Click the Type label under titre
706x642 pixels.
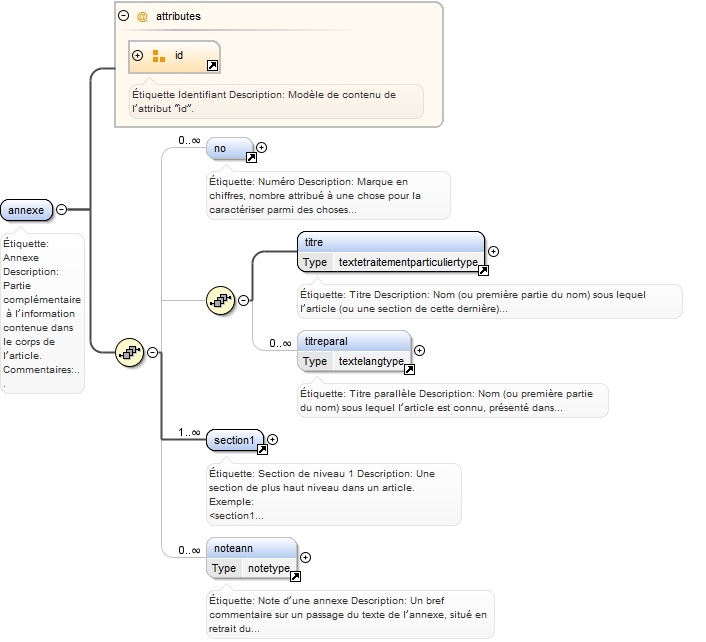click(x=315, y=262)
